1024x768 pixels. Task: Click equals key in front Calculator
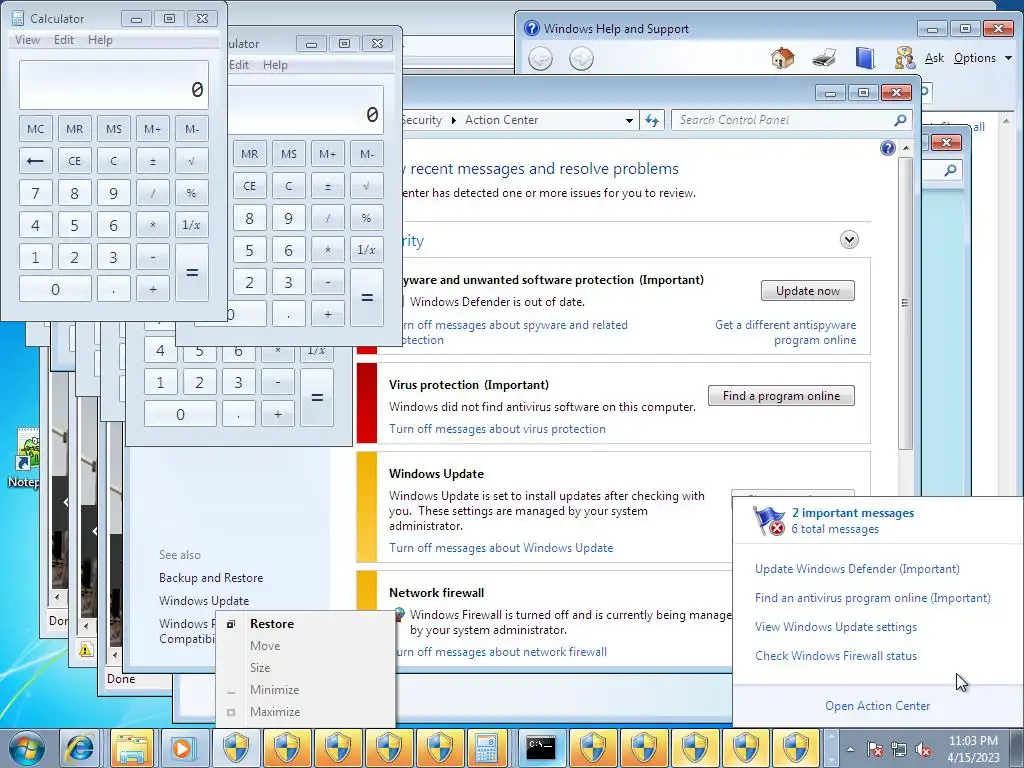point(191,272)
